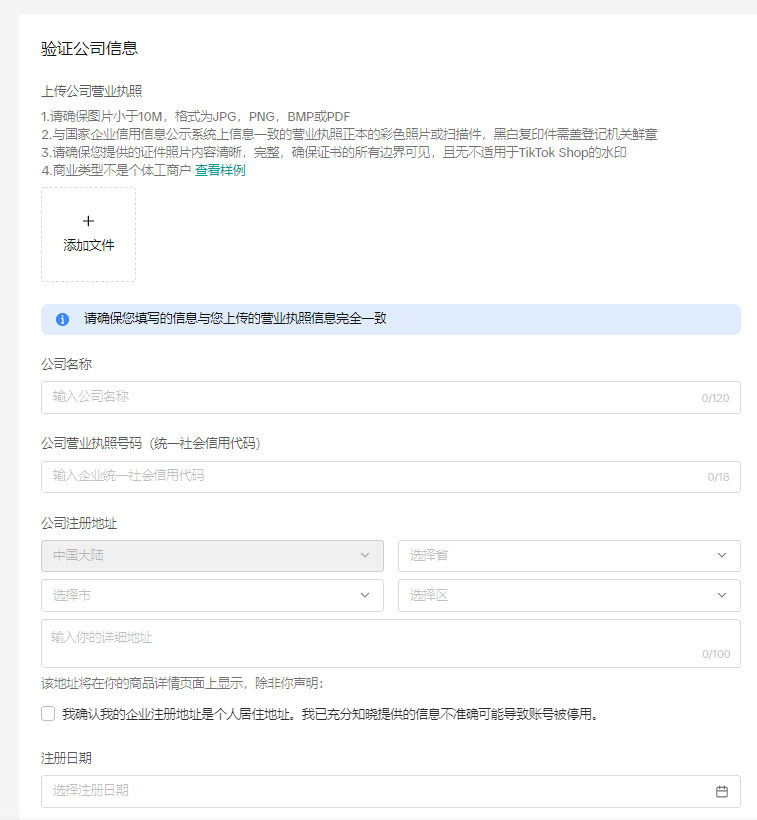Expand the 选择区 district dropdown
The image size is (757, 820).
(568, 595)
